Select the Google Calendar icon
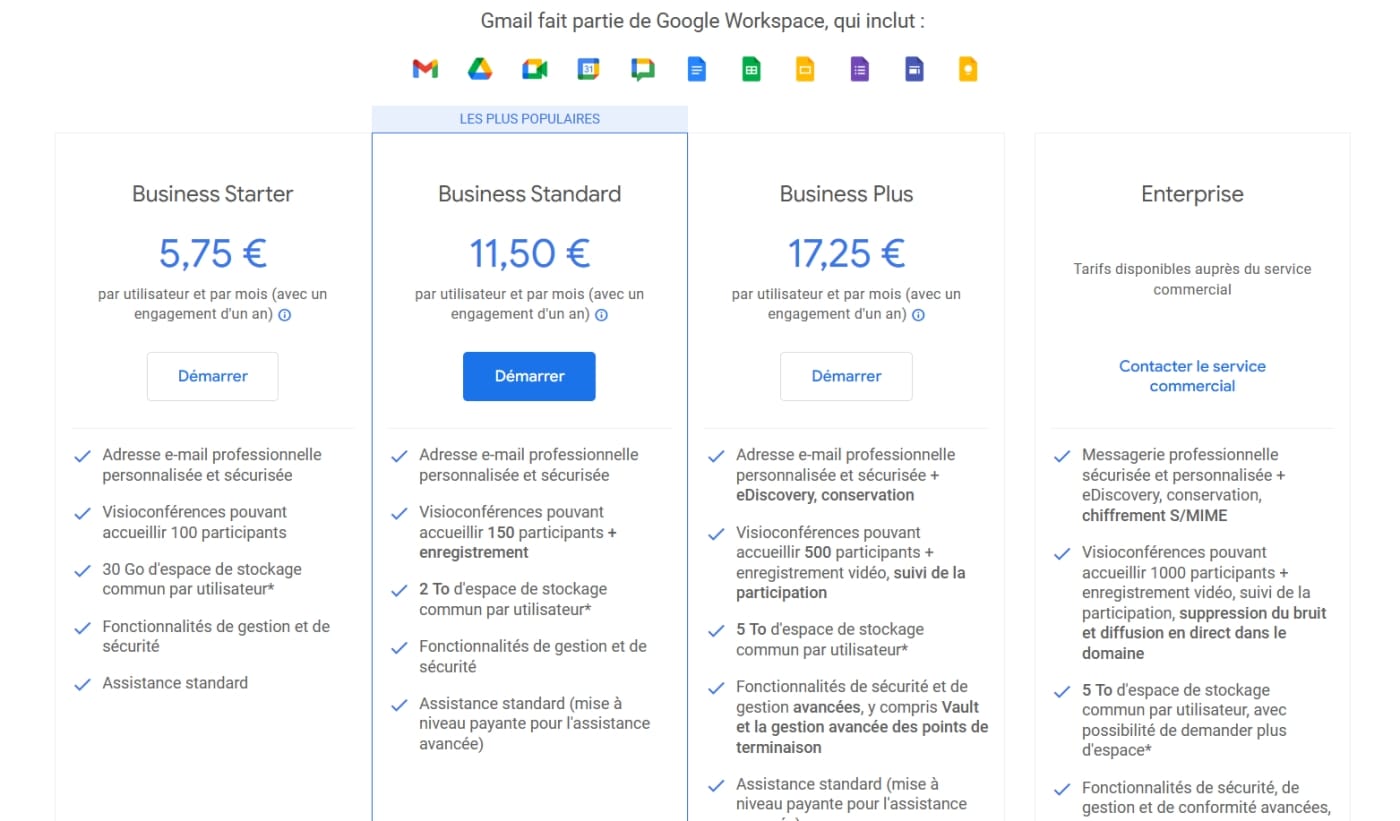 click(x=589, y=69)
